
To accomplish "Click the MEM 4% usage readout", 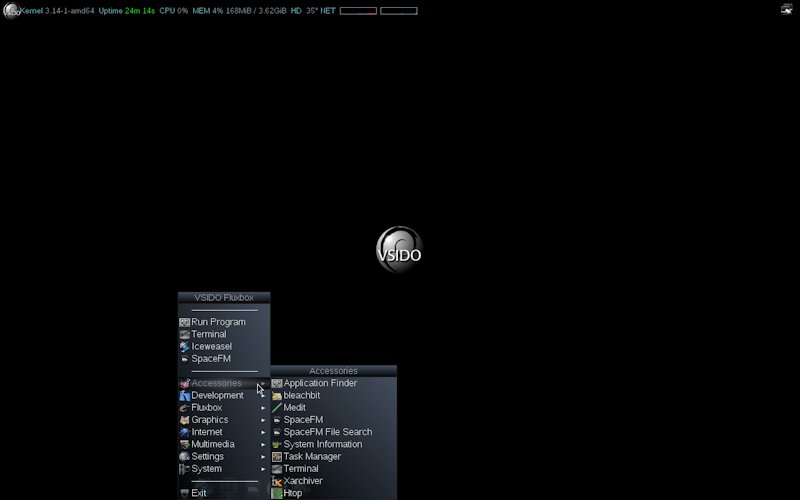I will tap(239, 11).
